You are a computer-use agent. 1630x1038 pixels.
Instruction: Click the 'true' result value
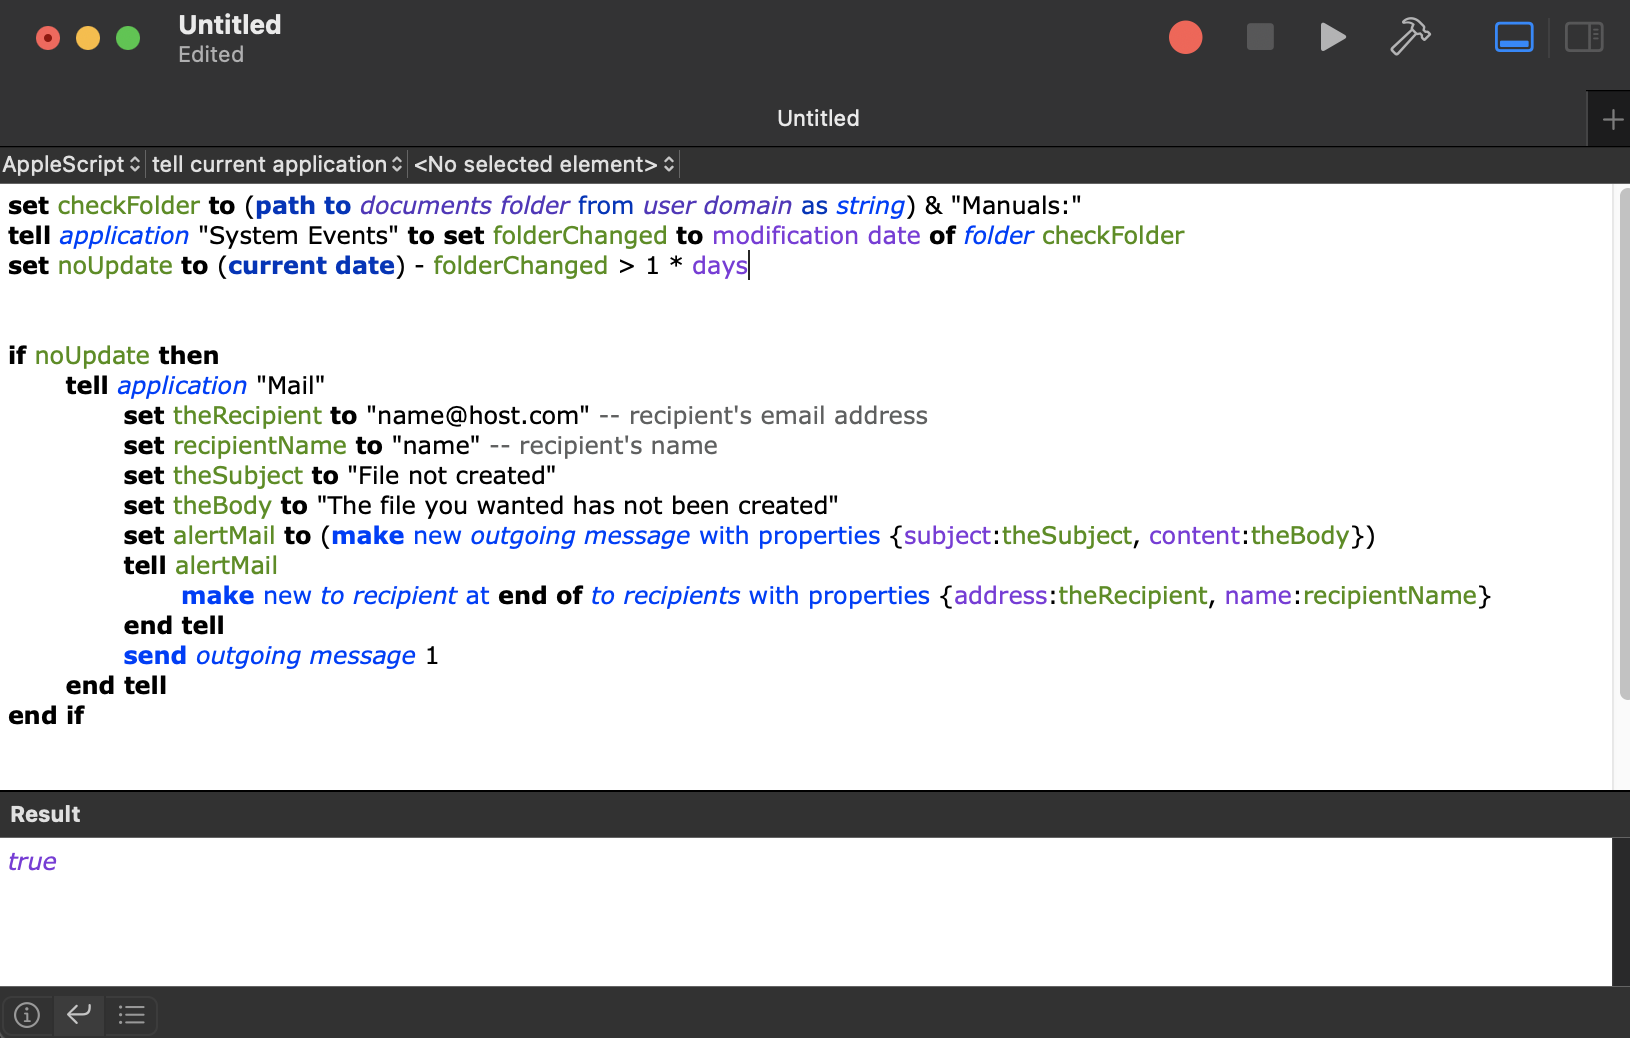point(32,861)
